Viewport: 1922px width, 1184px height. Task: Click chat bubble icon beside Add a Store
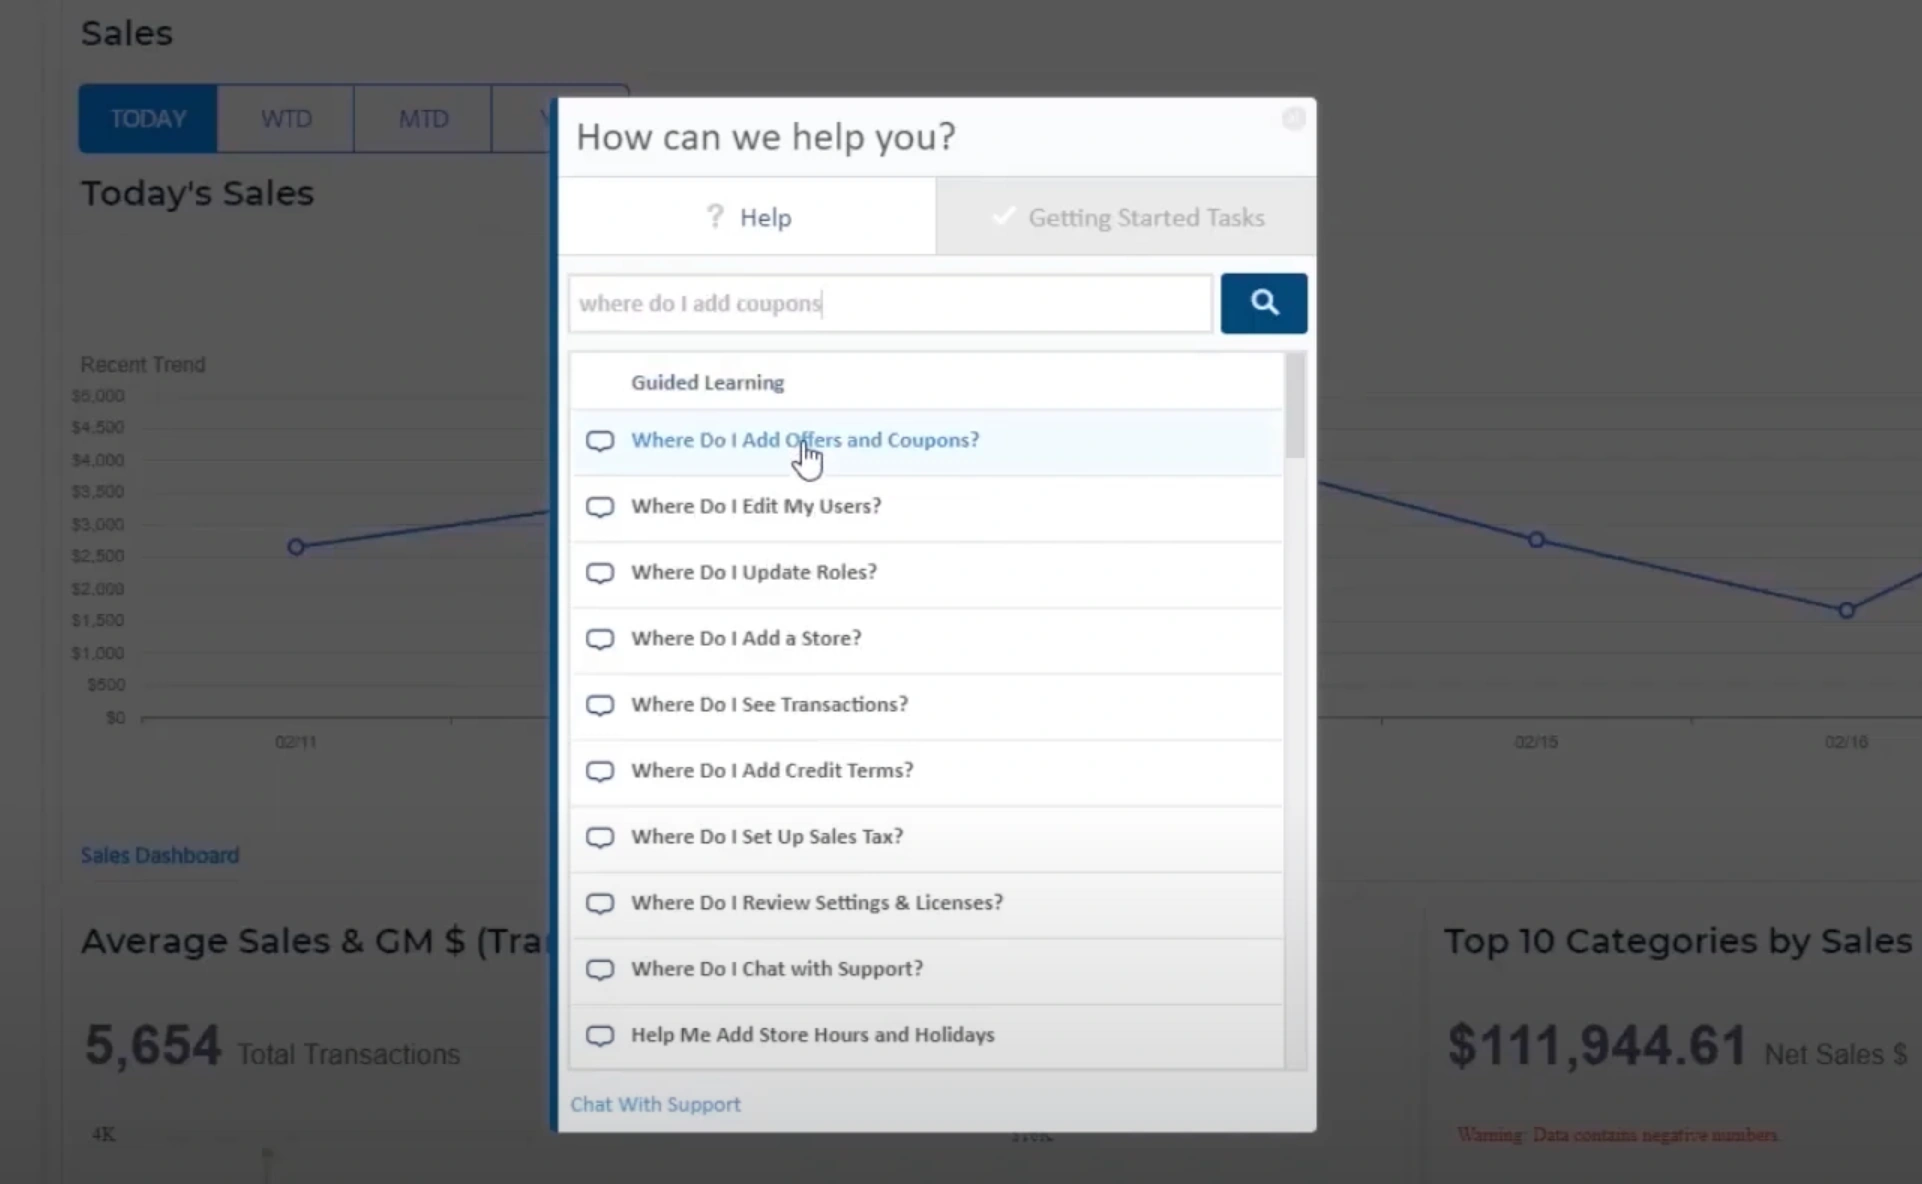[x=600, y=639]
